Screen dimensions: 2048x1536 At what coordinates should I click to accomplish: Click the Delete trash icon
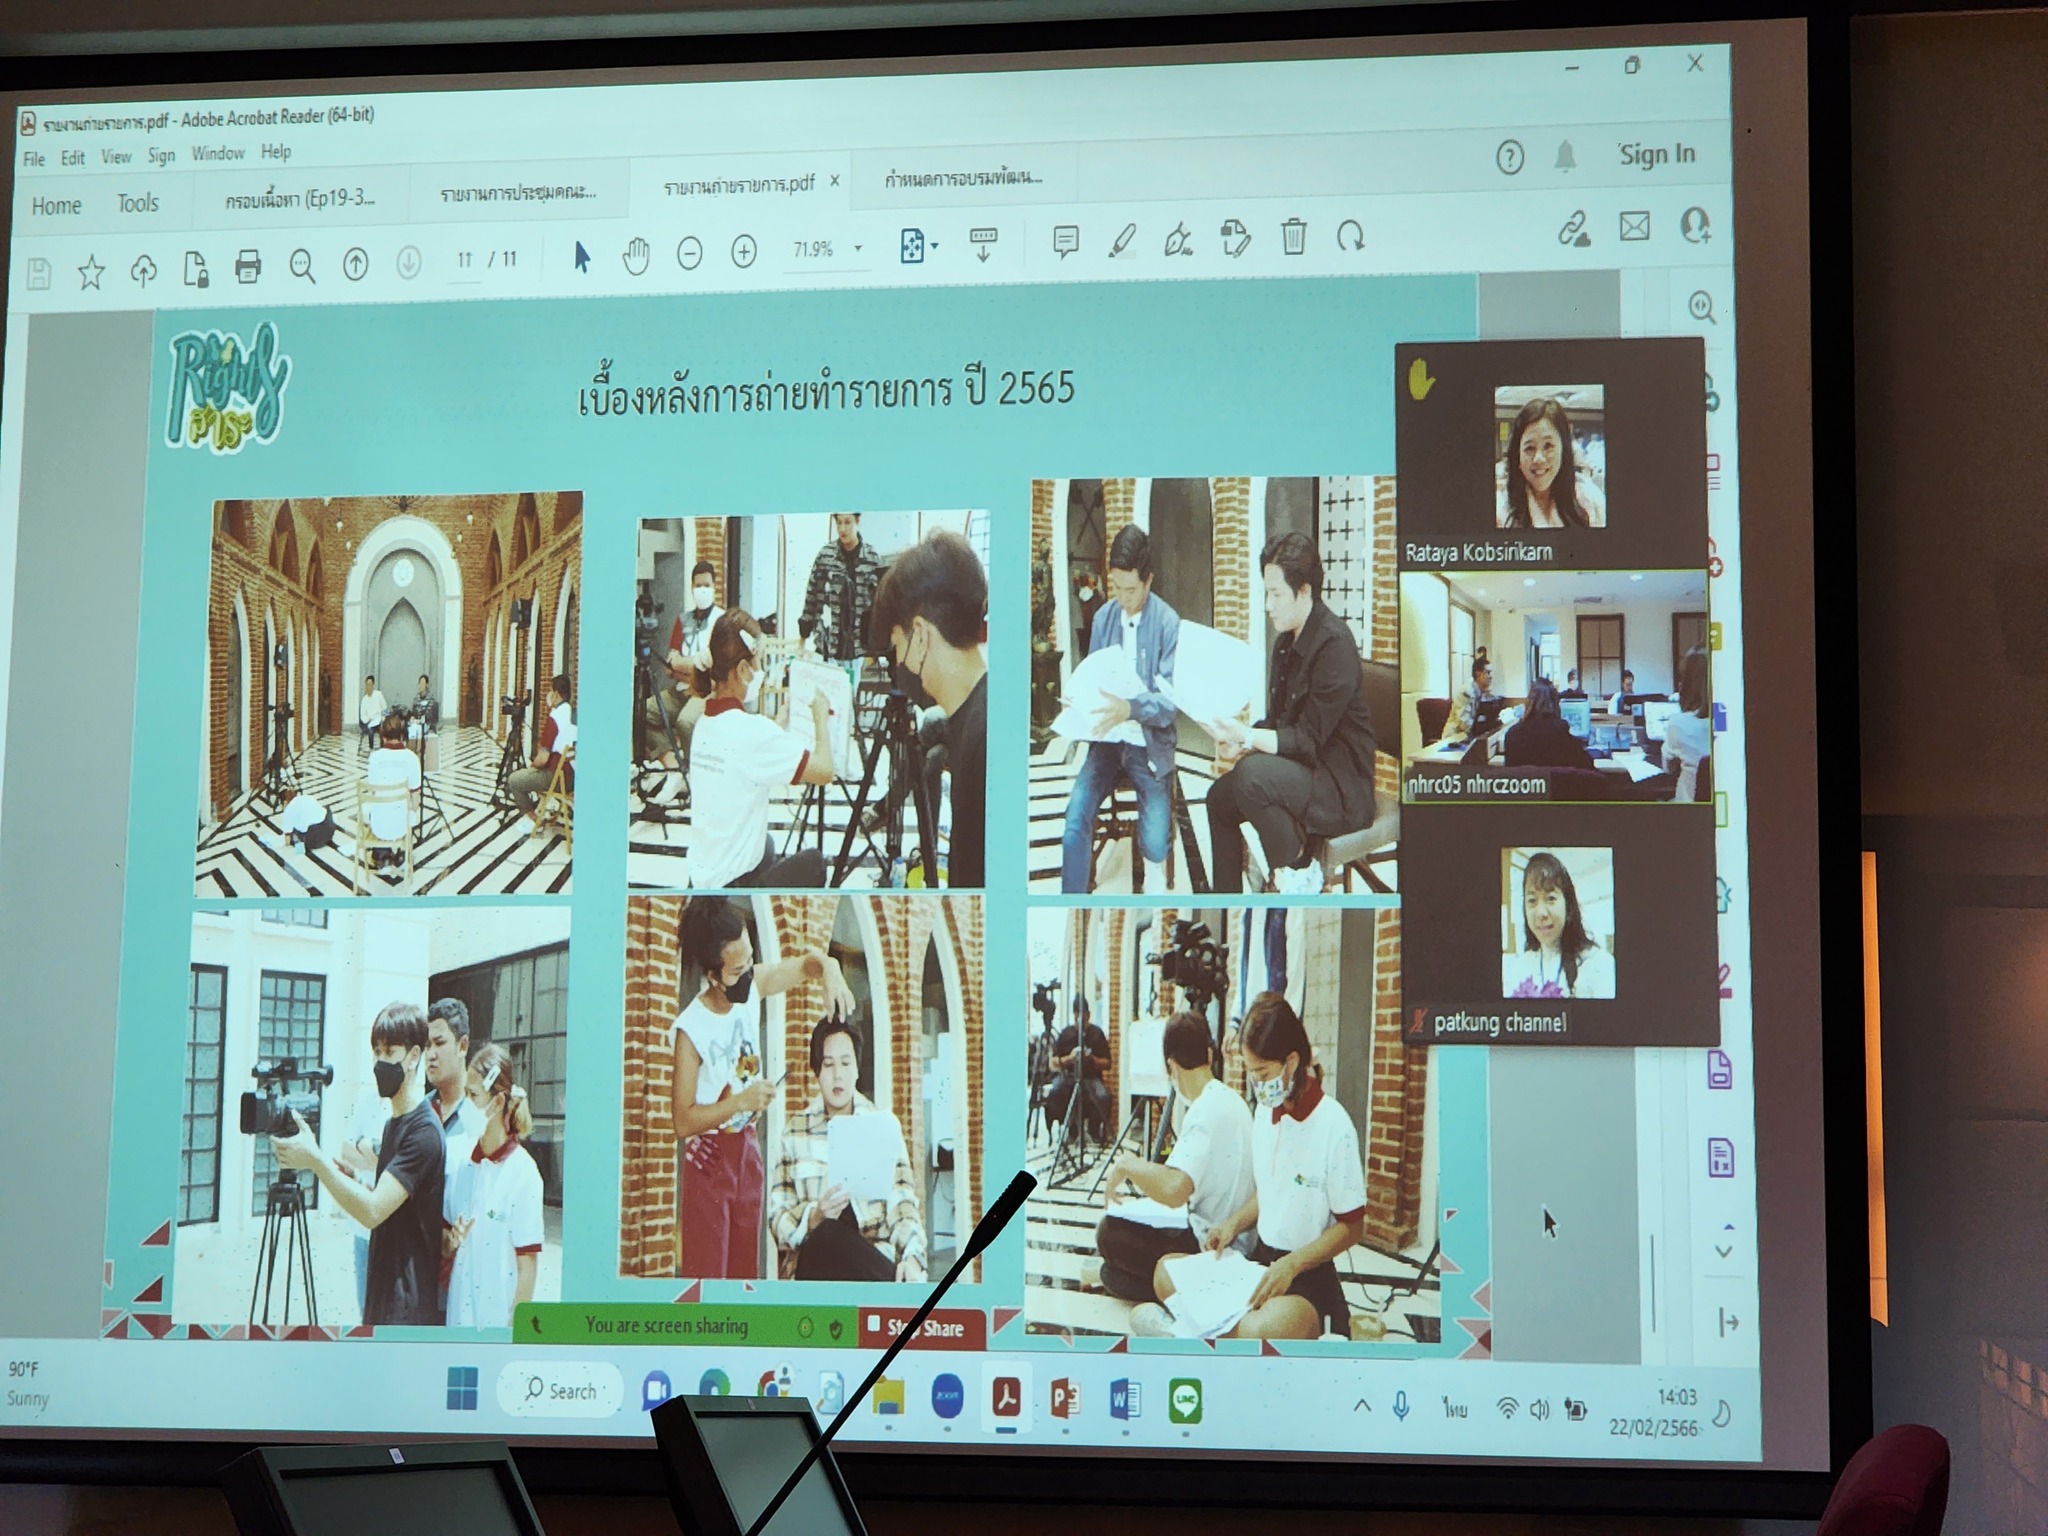[1293, 237]
